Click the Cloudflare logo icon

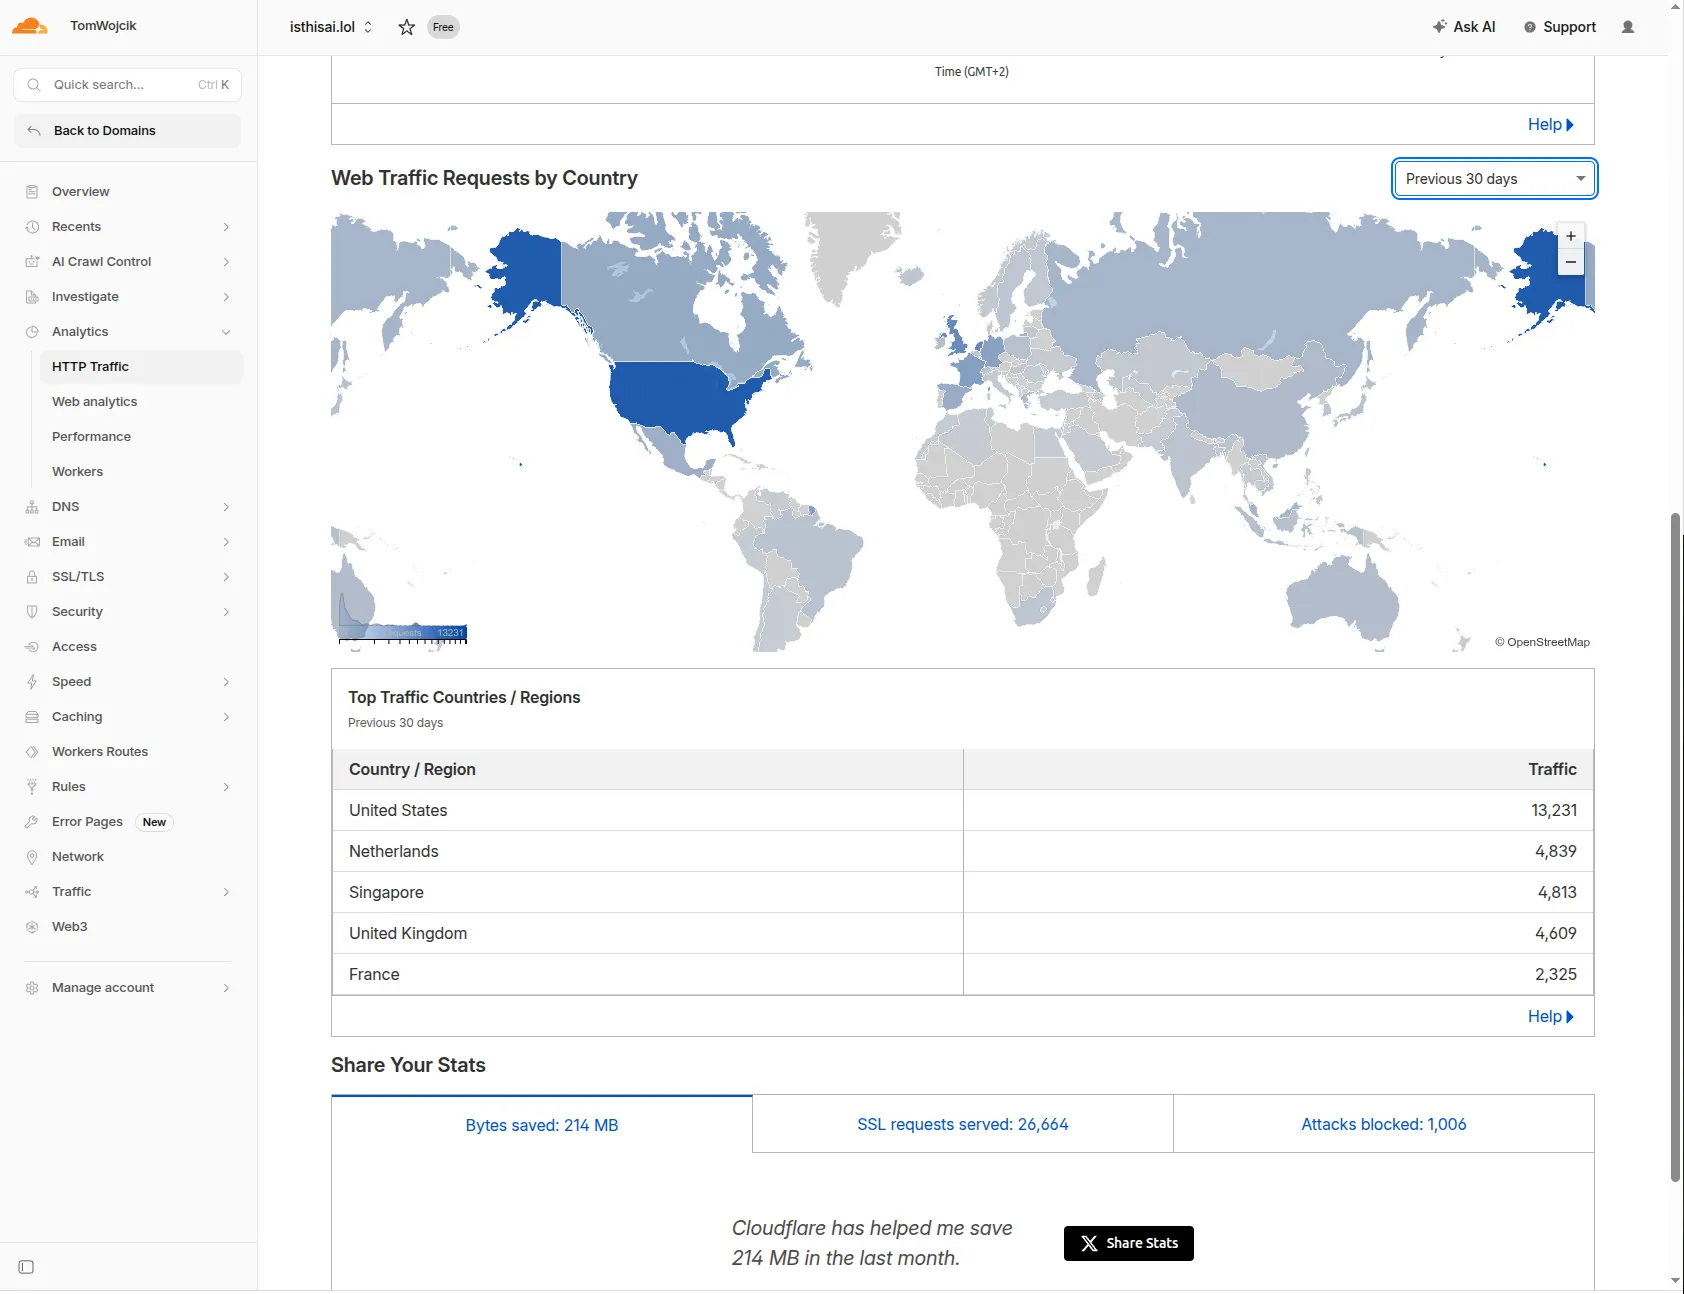pyautogui.click(x=30, y=26)
